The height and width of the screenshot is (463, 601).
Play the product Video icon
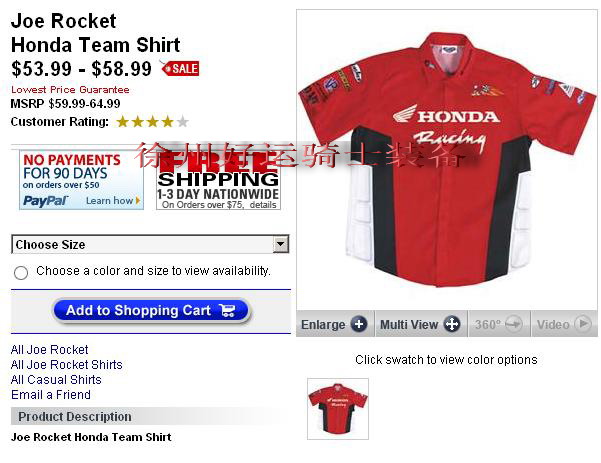(583, 324)
